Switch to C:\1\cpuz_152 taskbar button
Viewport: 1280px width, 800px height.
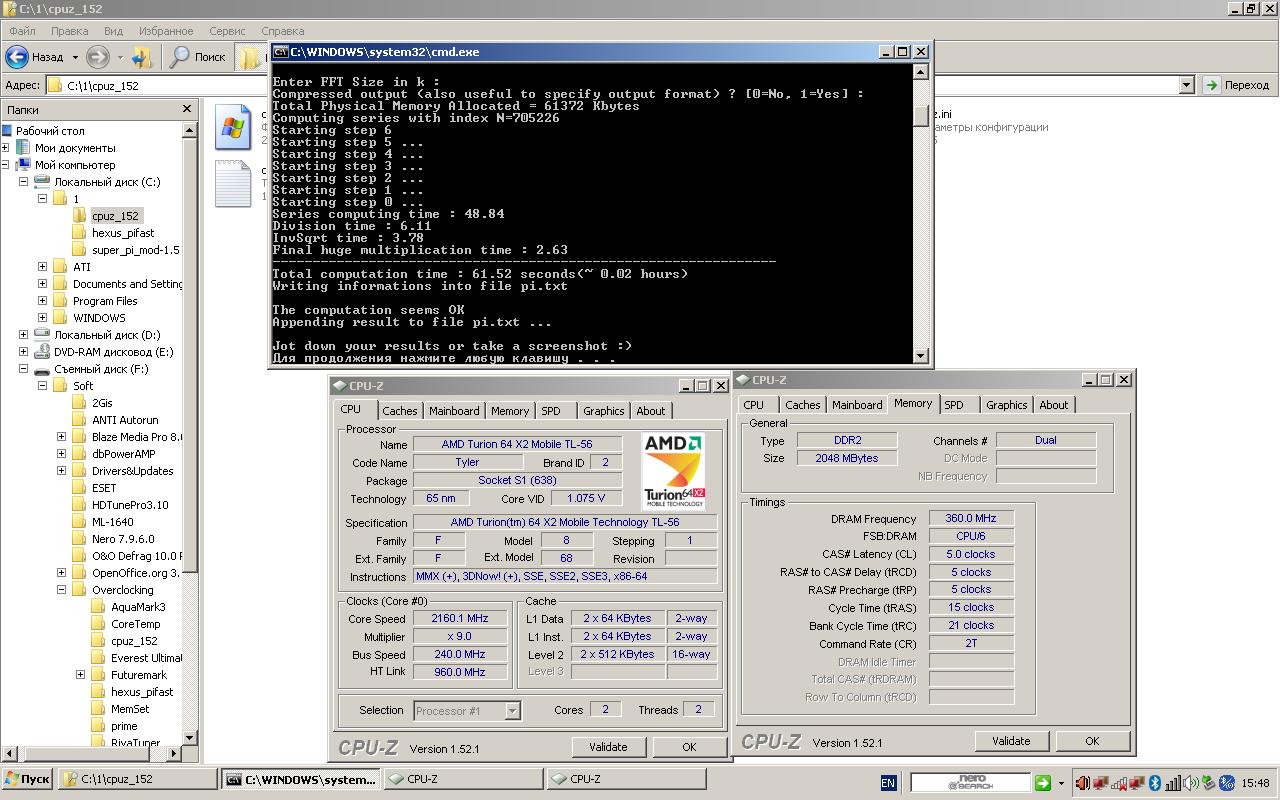(138, 779)
